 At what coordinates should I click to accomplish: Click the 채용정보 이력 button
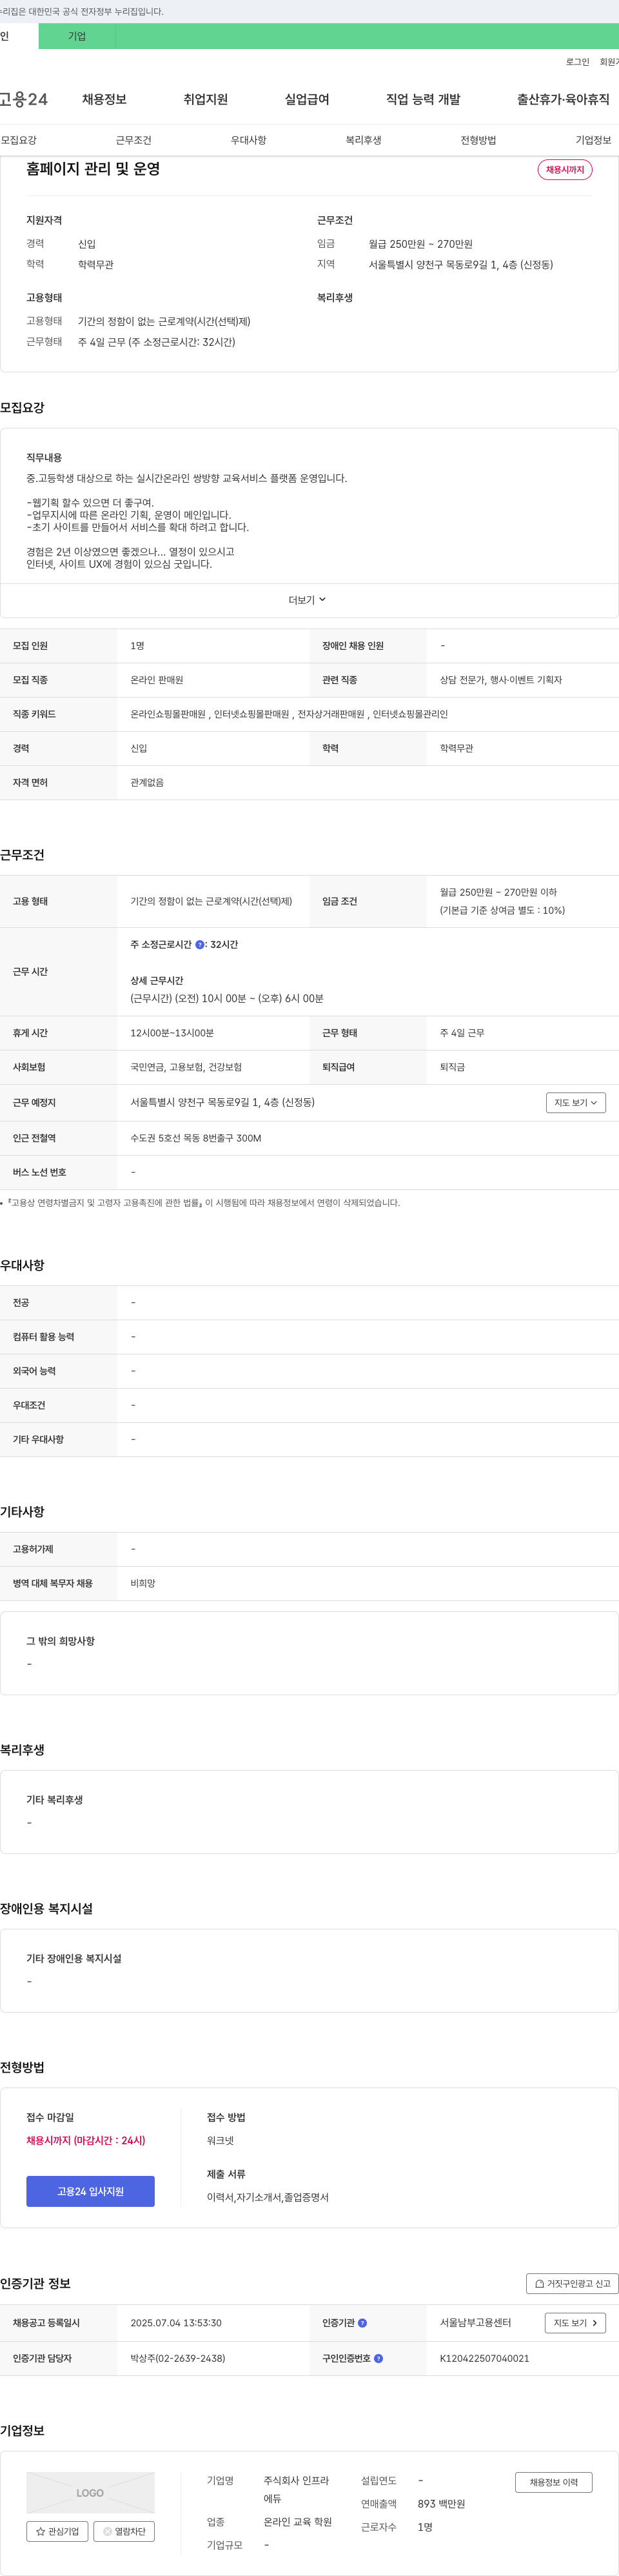point(554,2482)
